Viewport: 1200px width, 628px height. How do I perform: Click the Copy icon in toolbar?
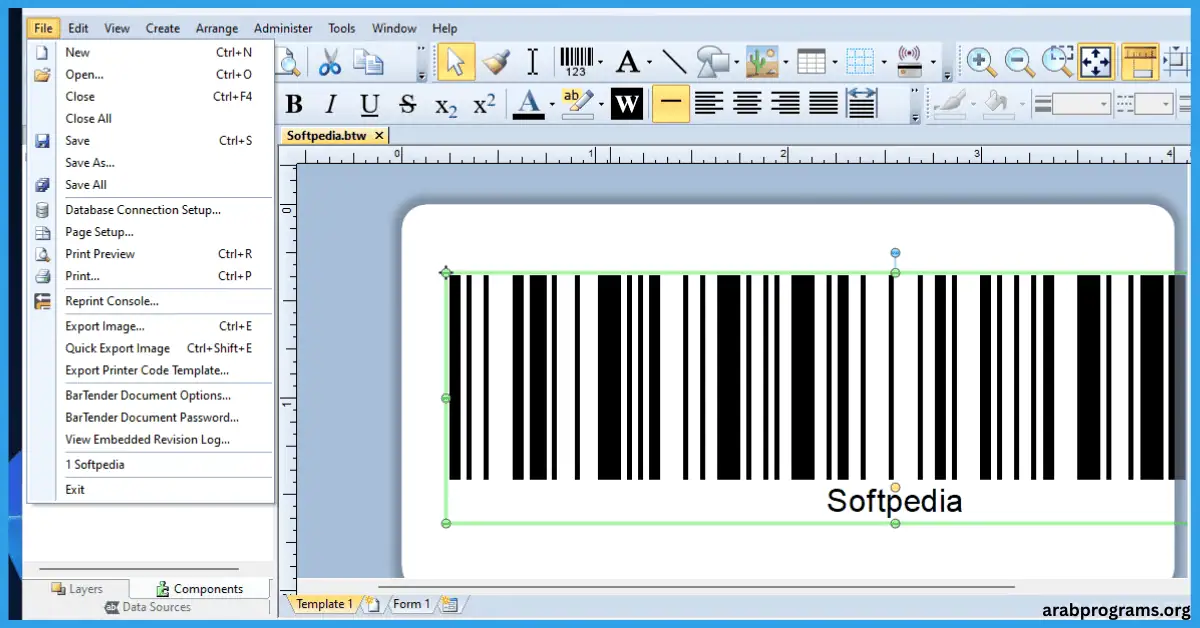point(369,62)
